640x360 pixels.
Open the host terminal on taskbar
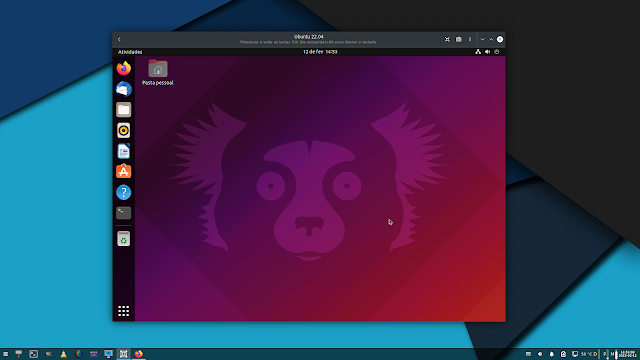click(x=33, y=354)
